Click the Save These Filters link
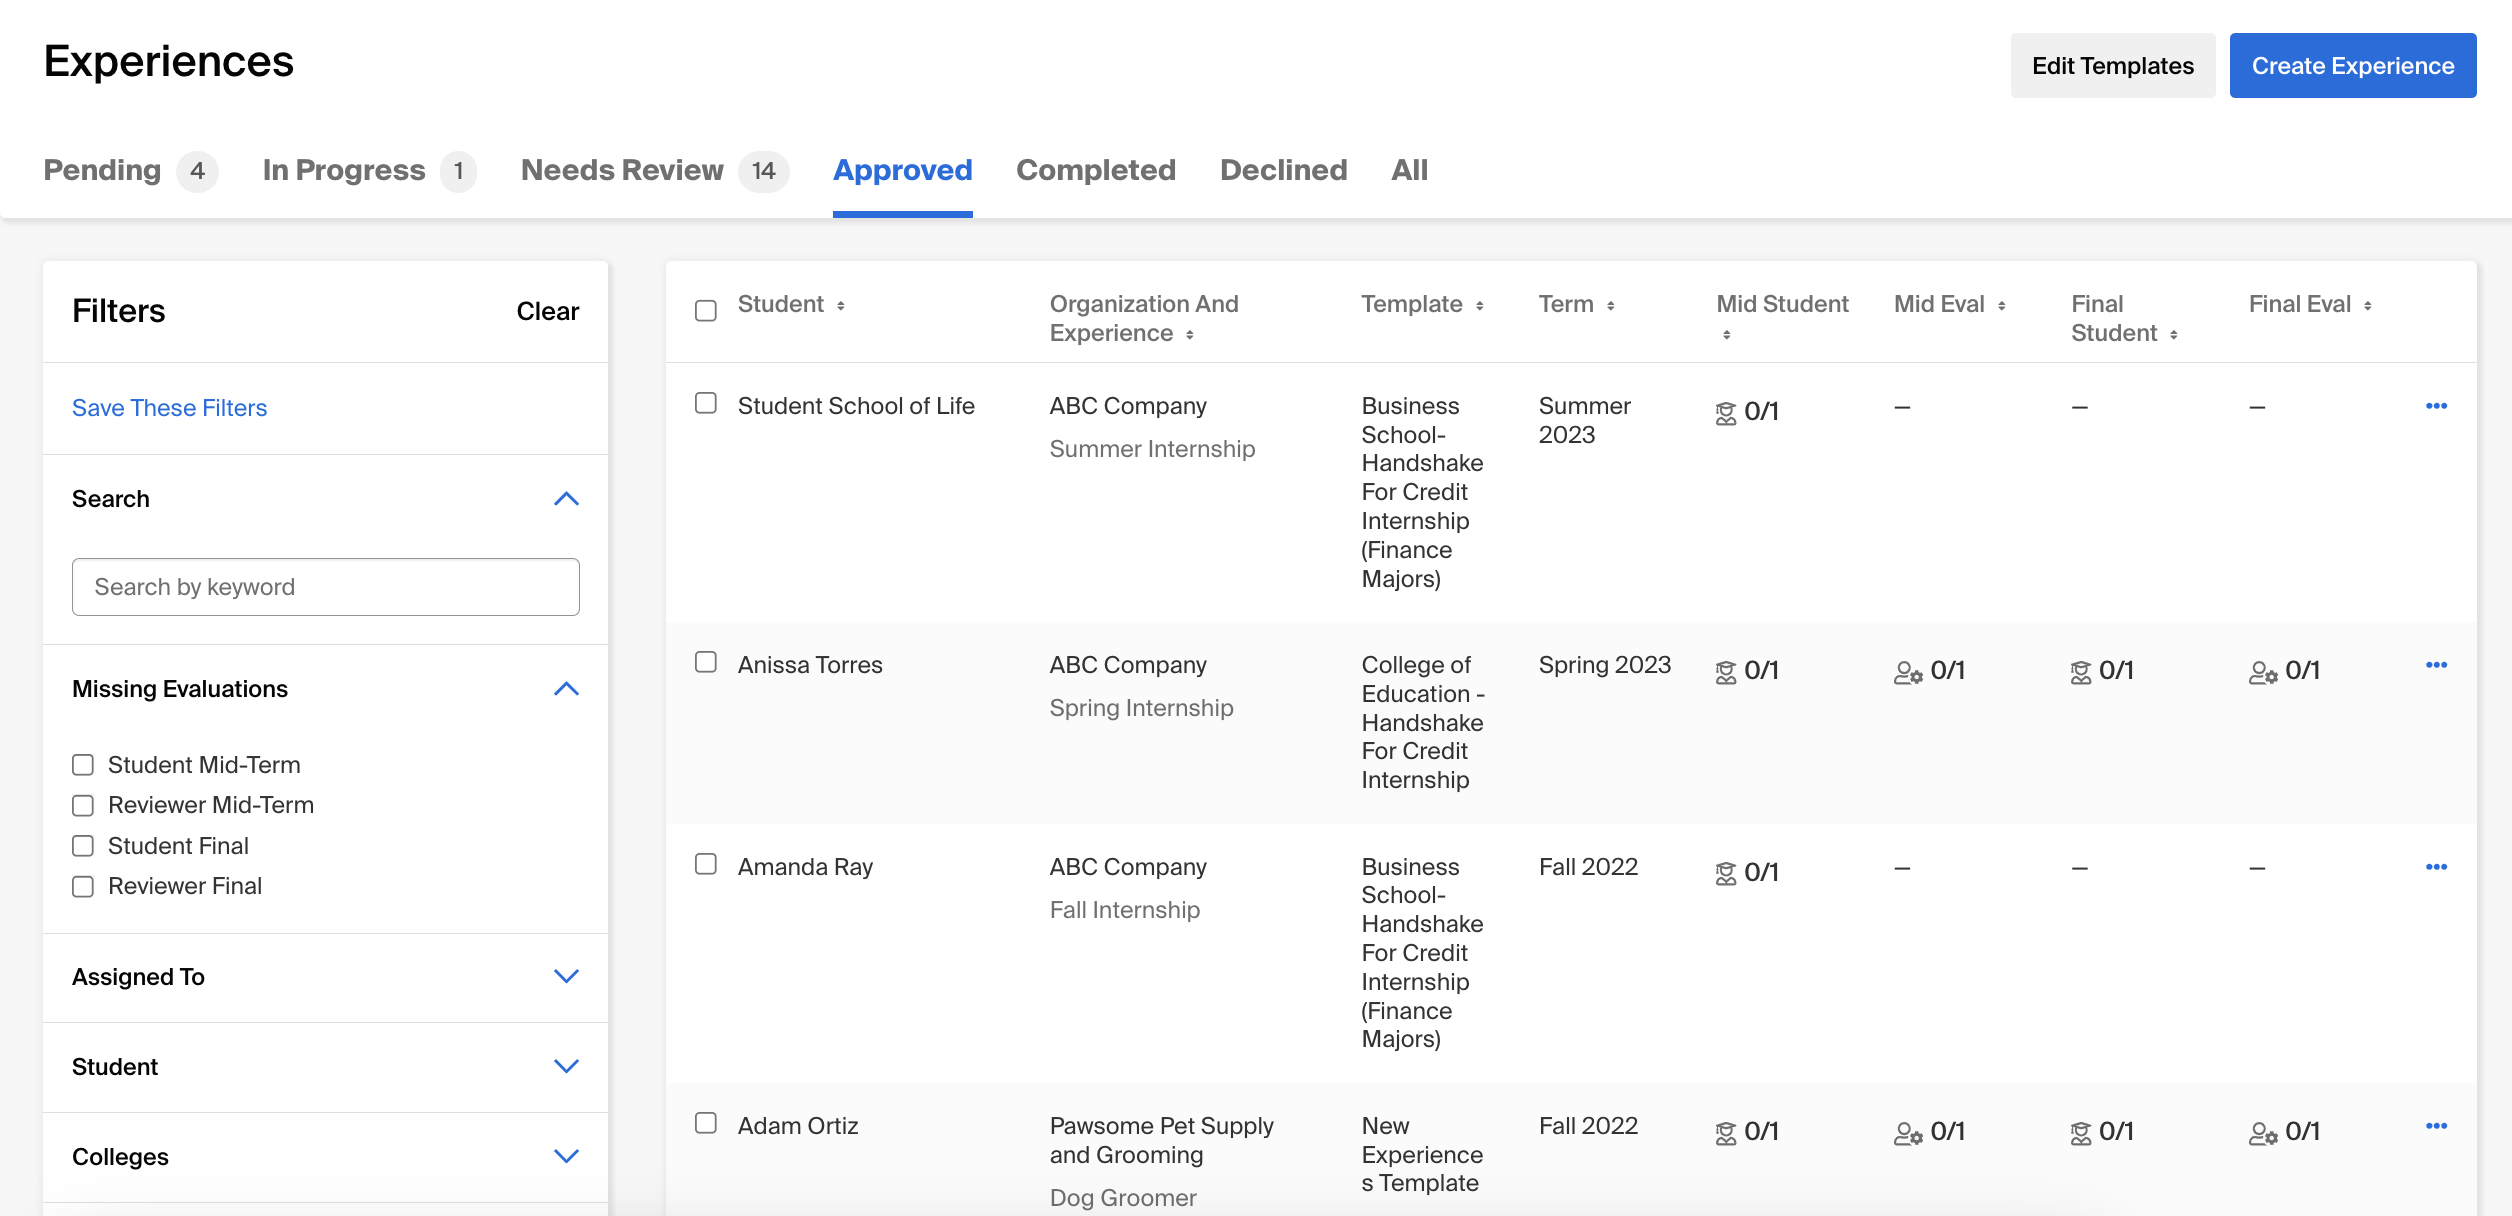Image resolution: width=2512 pixels, height=1216 pixels. (170, 408)
